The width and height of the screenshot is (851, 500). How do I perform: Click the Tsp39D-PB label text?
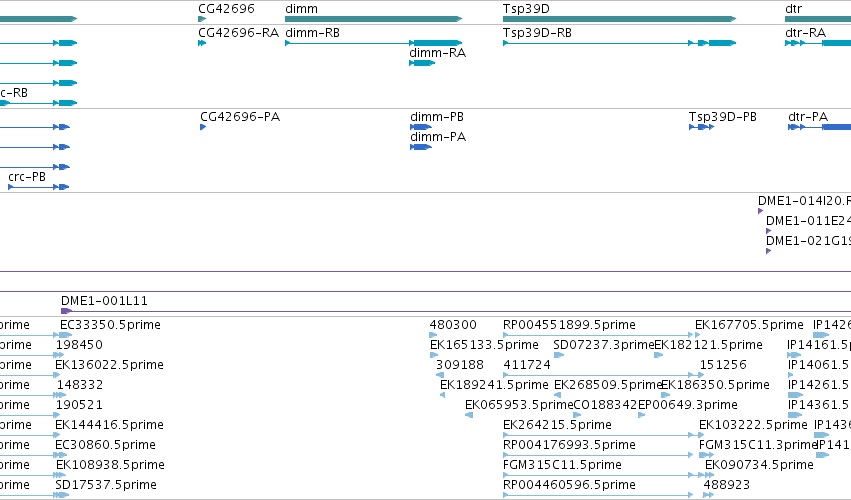722,117
